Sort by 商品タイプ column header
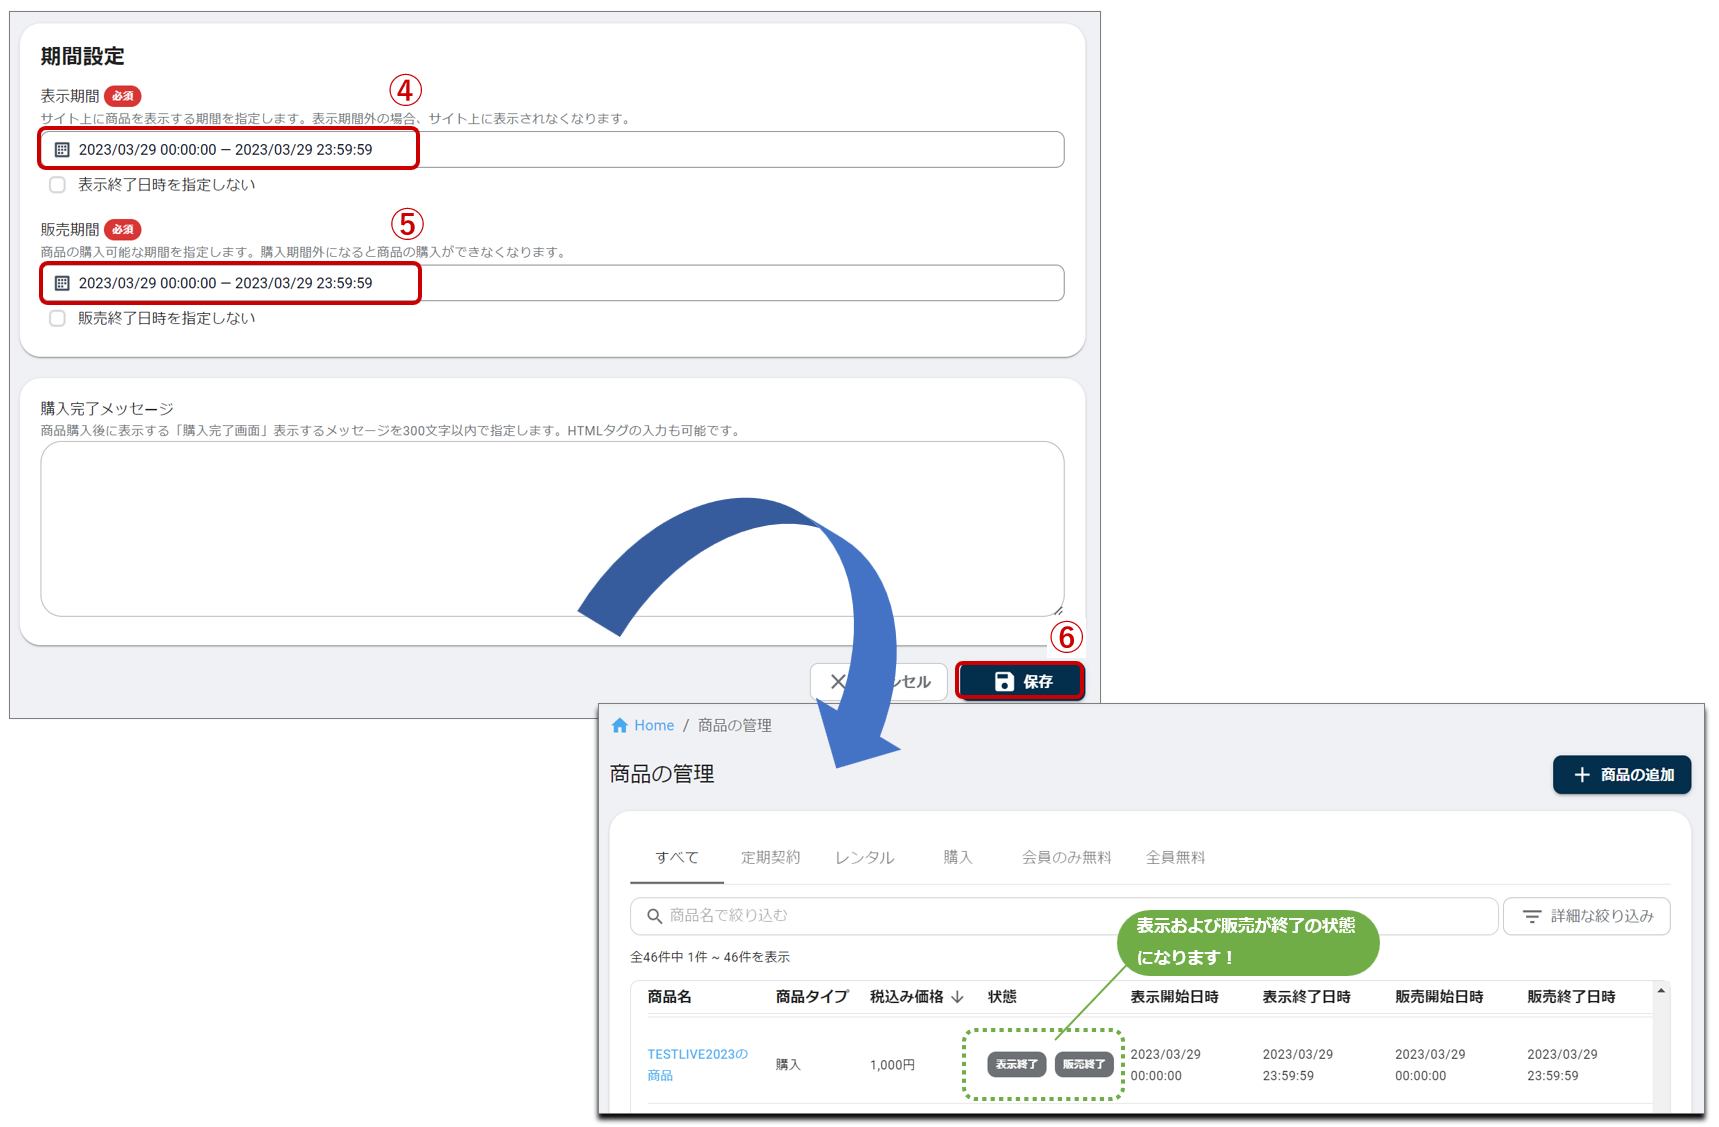This screenshot has height=1127, width=1719. coord(812,997)
